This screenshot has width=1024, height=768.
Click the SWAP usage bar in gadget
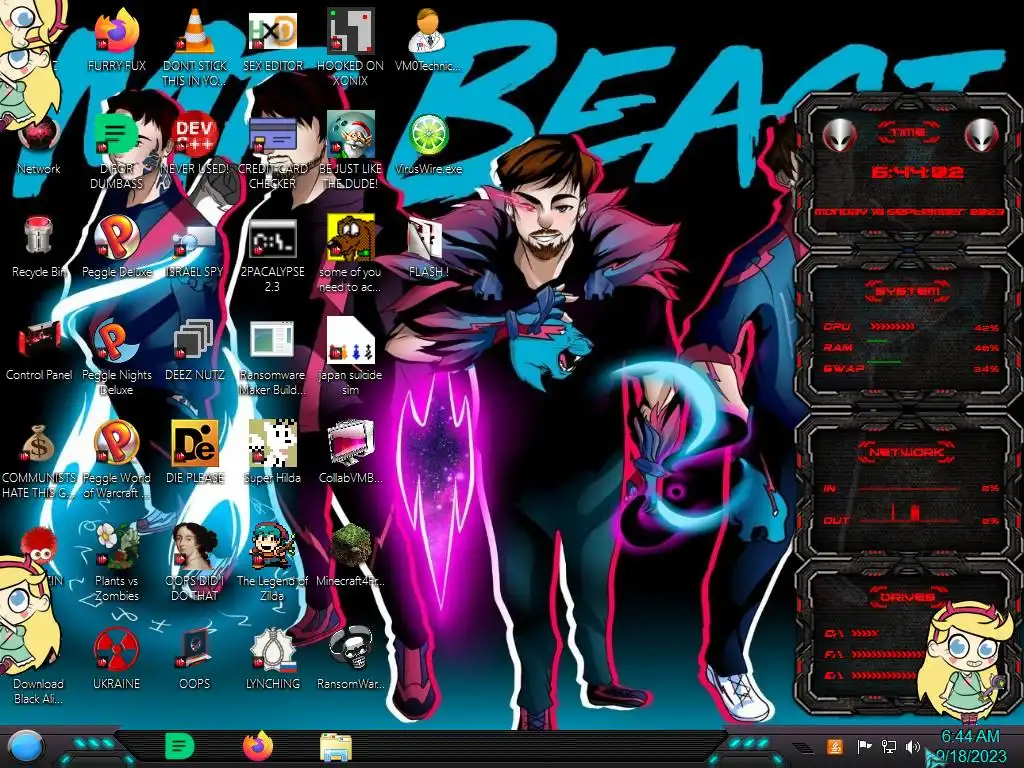pyautogui.click(x=884, y=362)
